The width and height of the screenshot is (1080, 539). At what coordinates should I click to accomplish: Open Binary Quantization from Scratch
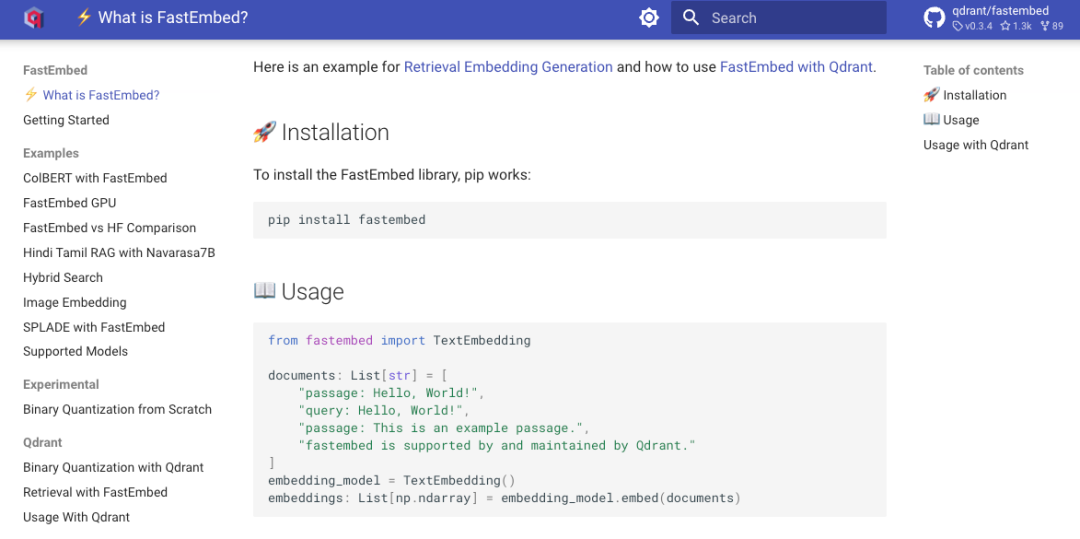tap(118, 410)
